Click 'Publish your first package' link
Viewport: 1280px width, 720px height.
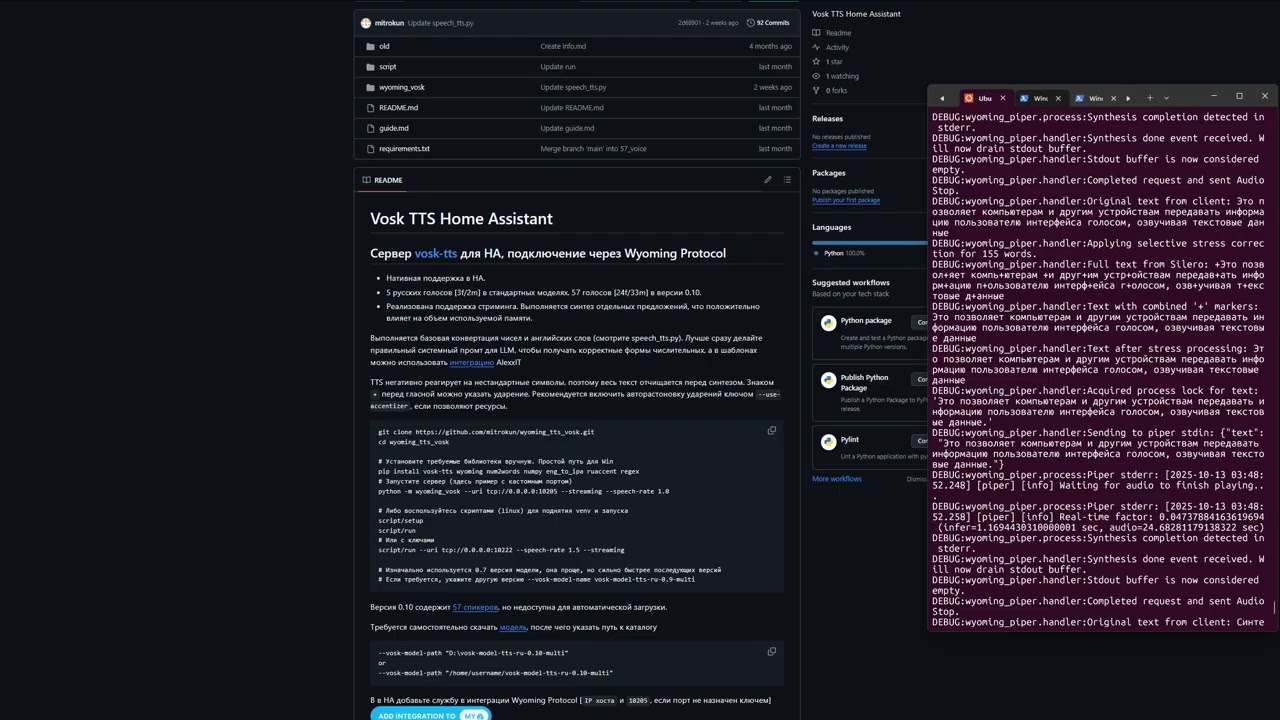[846, 200]
